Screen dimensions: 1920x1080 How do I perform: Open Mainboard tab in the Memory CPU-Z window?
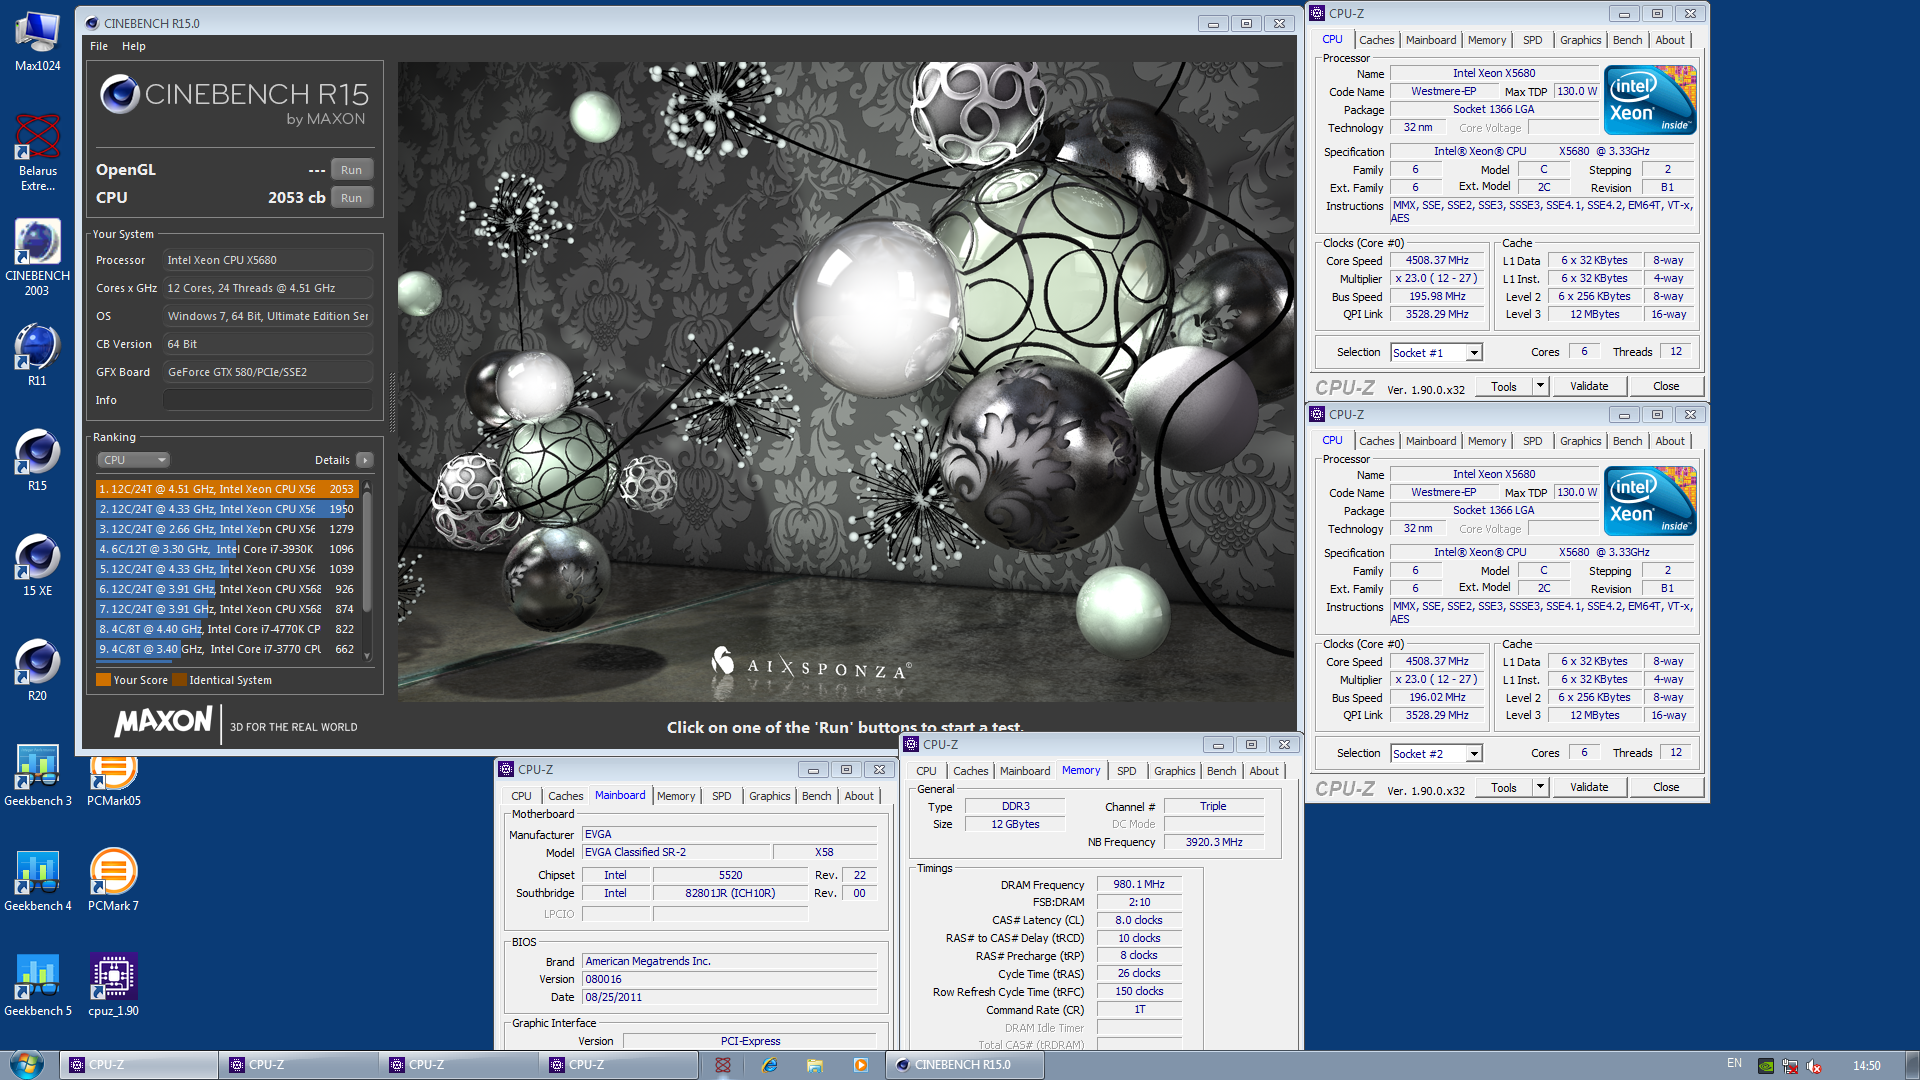1025,771
